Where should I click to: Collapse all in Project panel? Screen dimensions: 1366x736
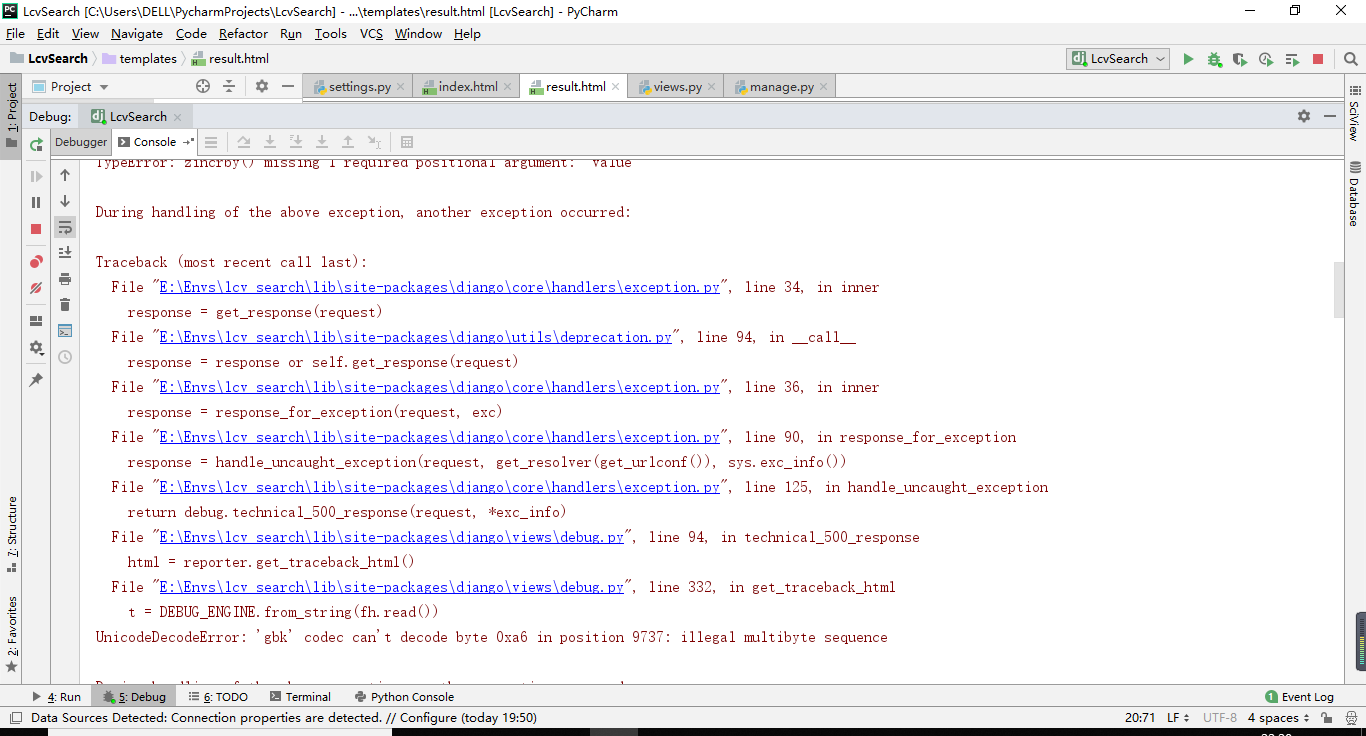click(229, 87)
